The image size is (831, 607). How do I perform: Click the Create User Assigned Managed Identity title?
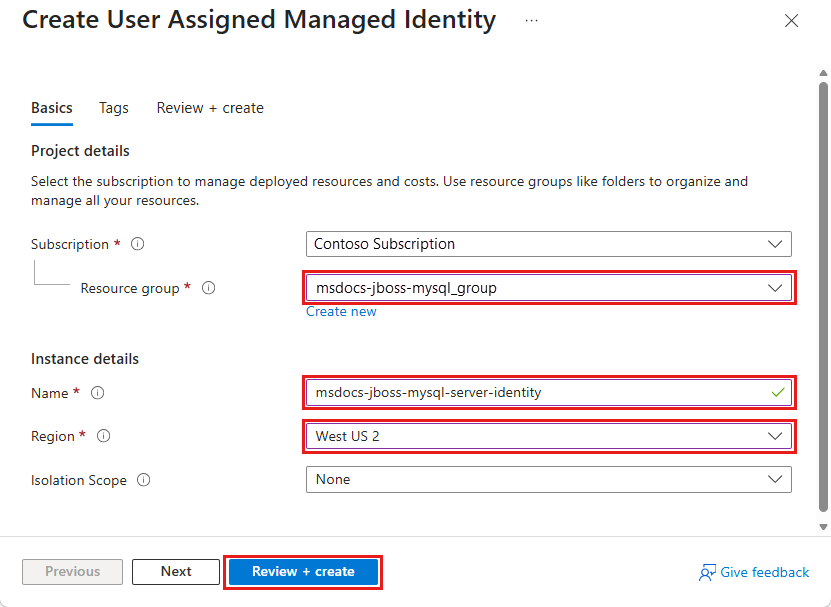click(x=259, y=20)
